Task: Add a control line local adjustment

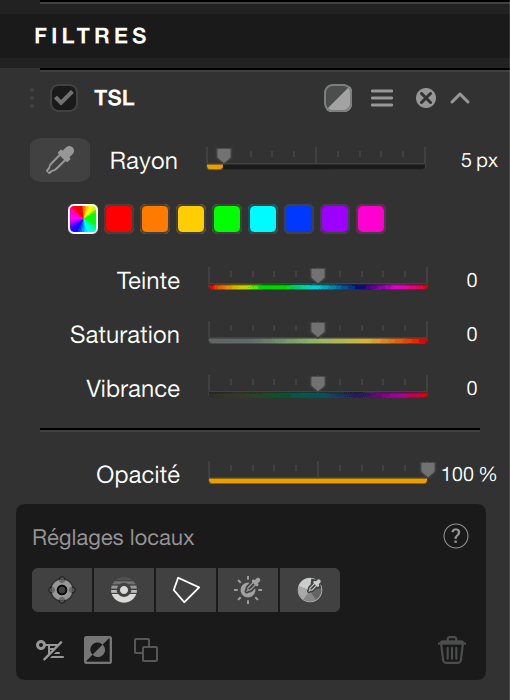Action: 124,590
